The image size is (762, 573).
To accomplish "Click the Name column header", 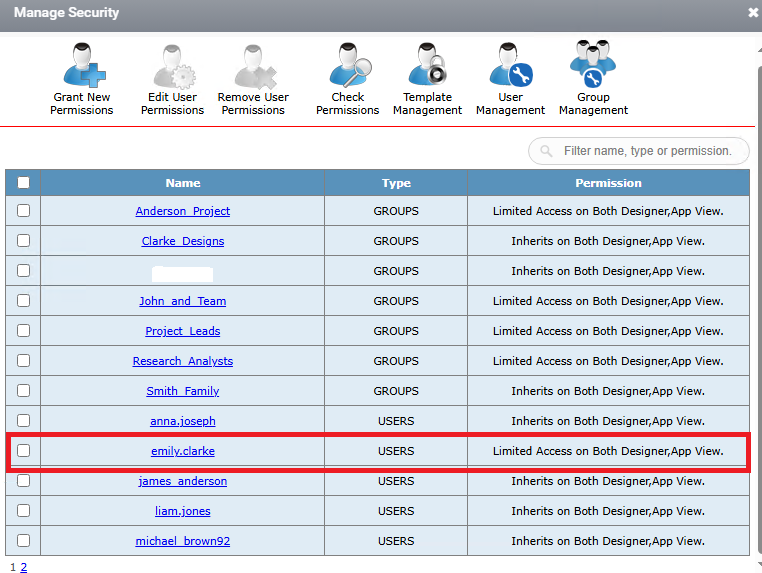I will (x=183, y=183).
